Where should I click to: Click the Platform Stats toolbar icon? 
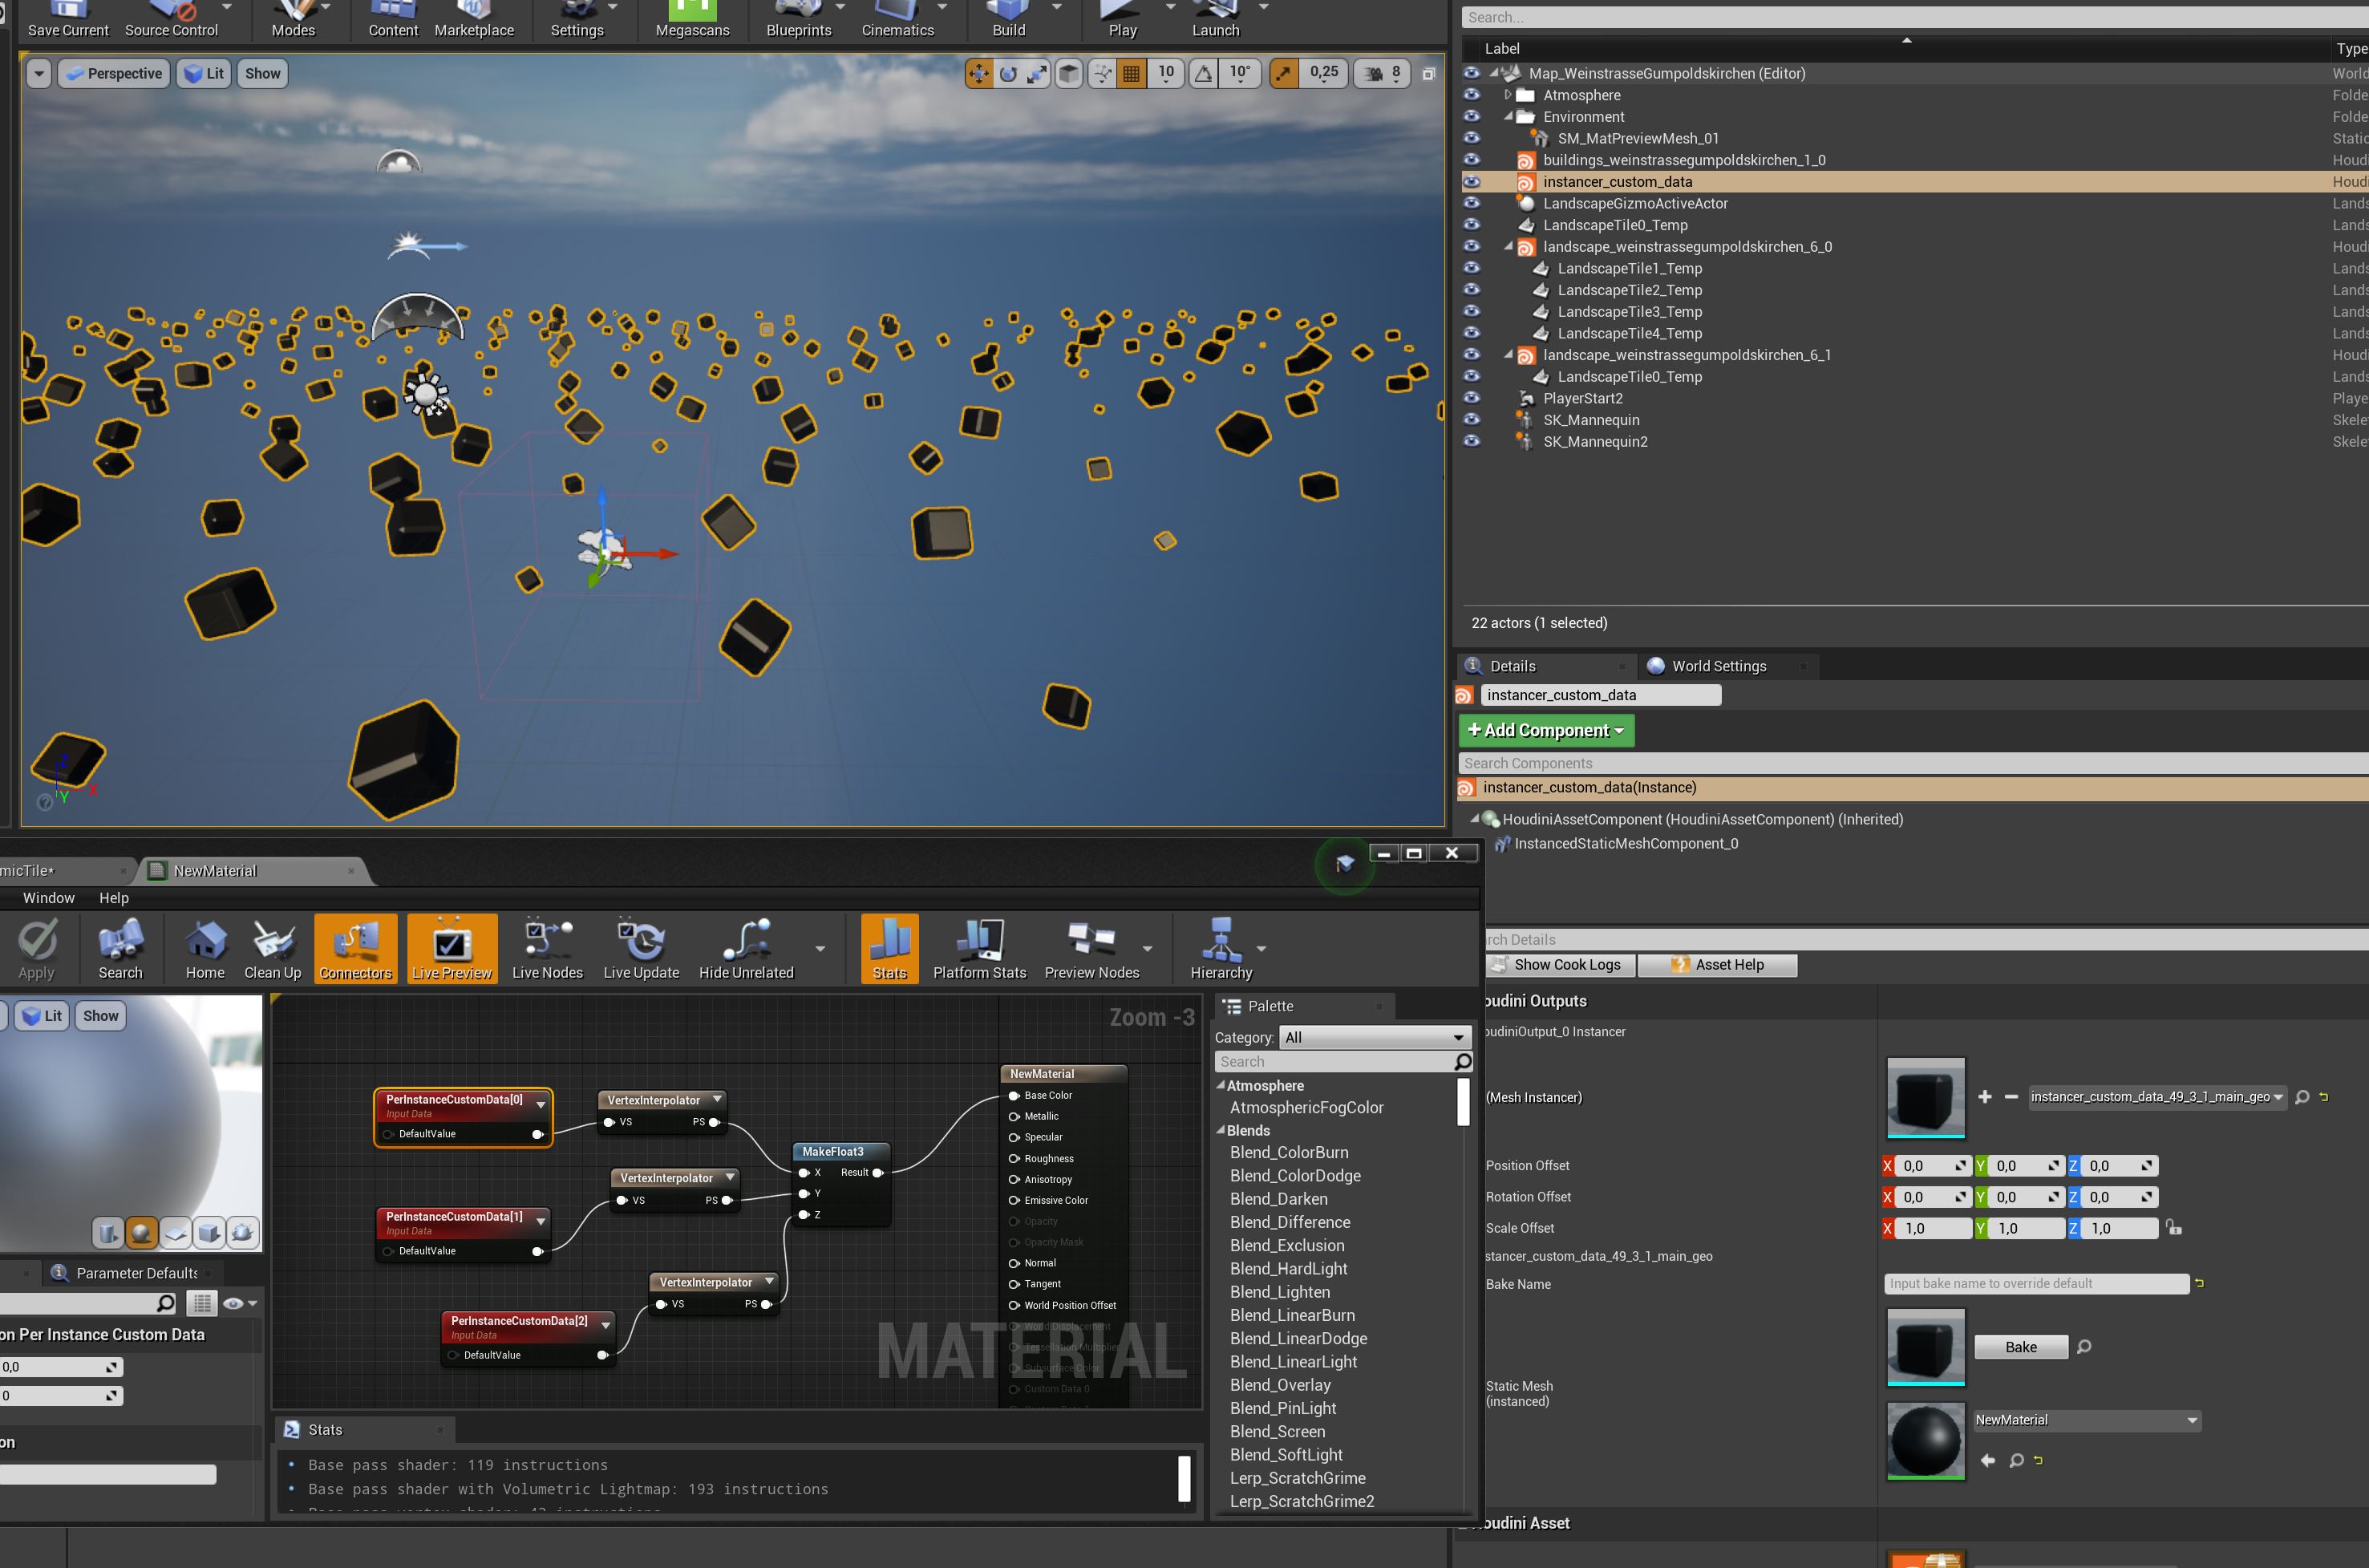pos(979,949)
